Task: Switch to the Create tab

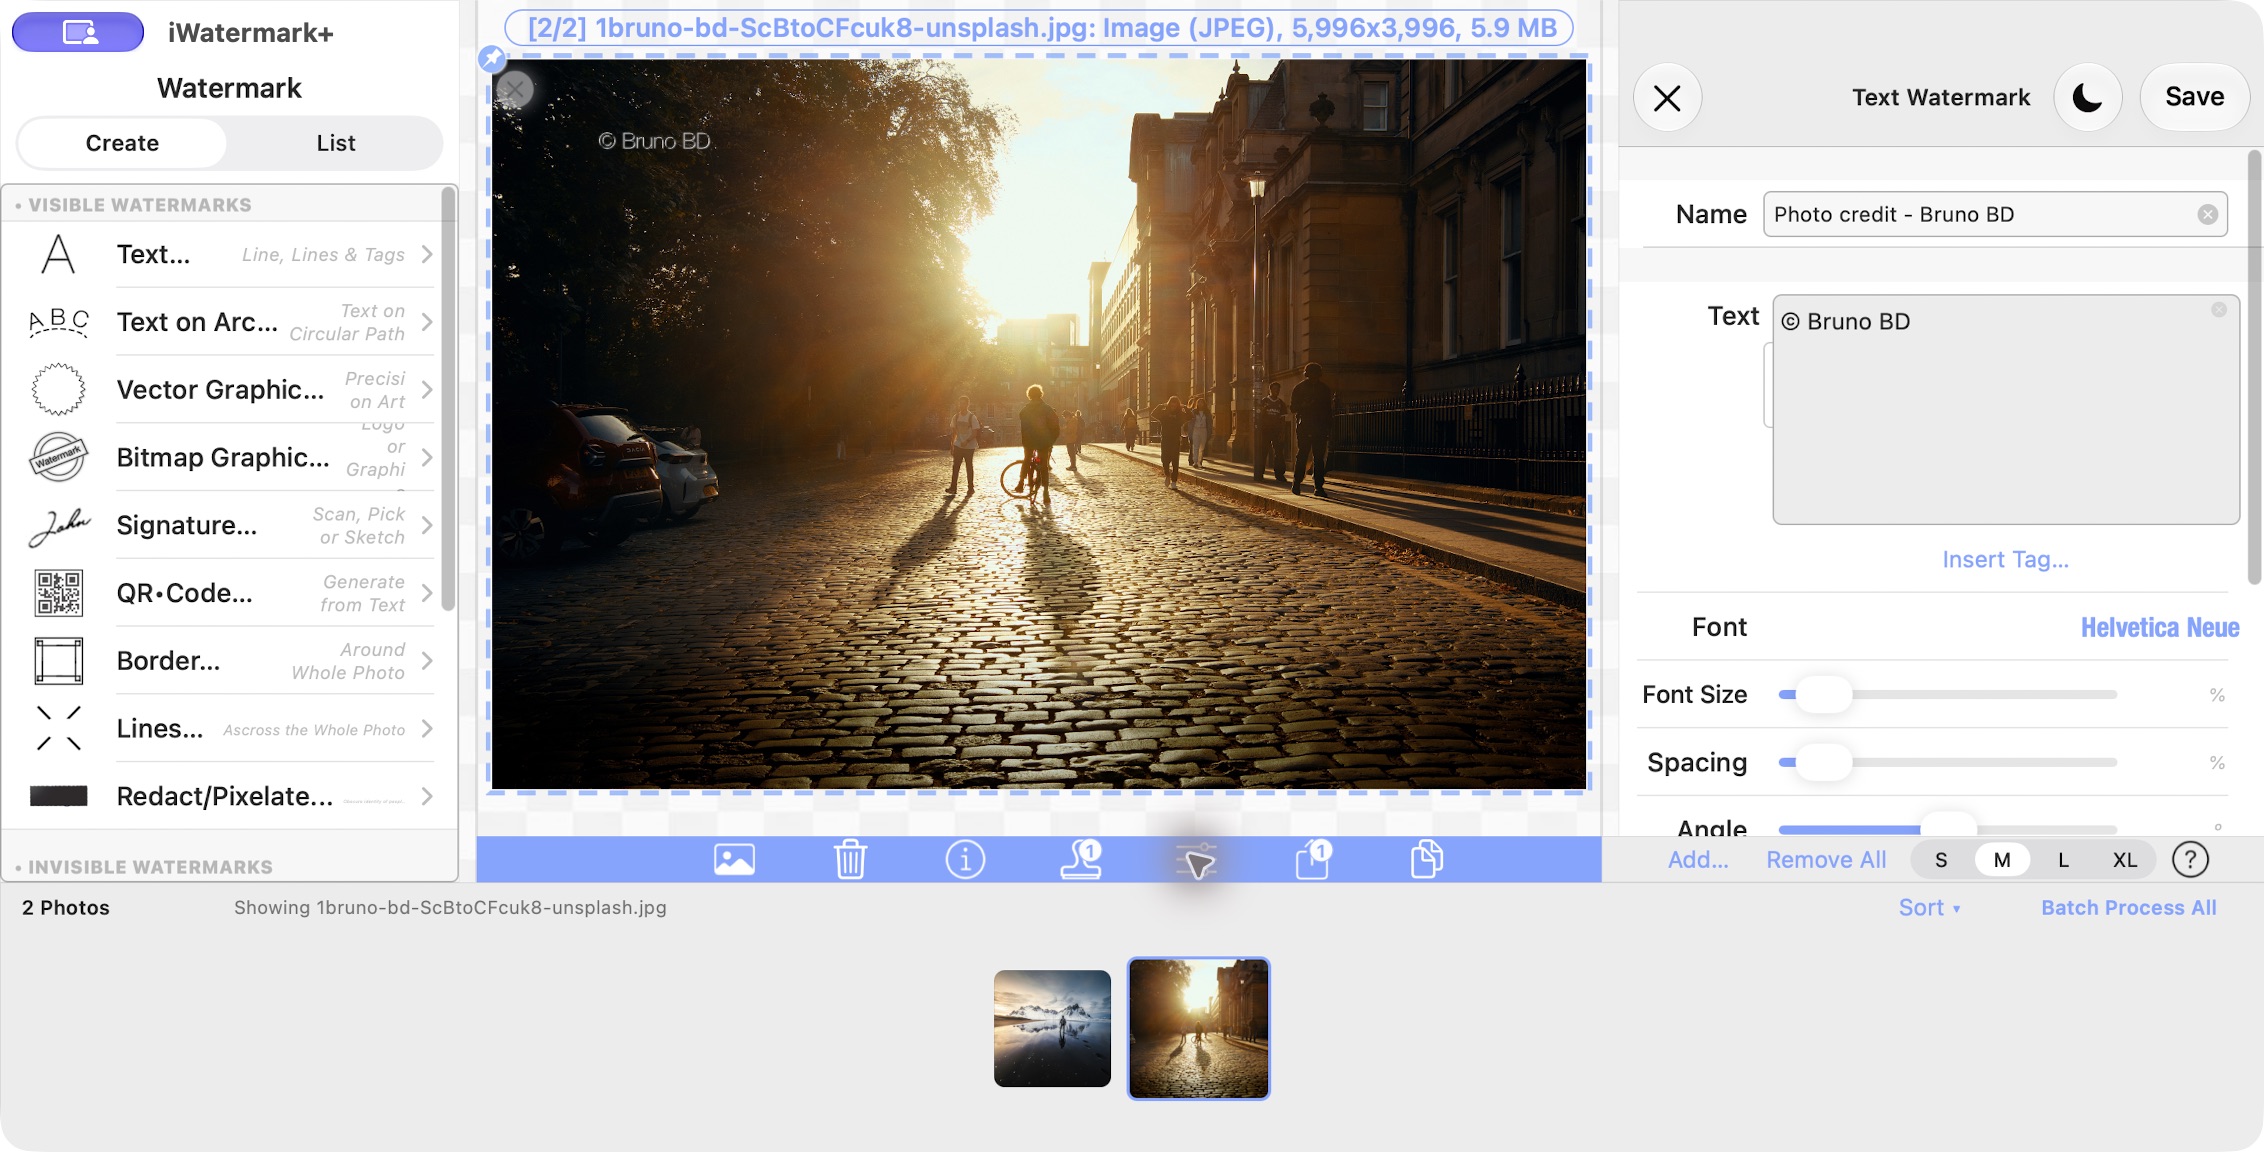Action: click(x=122, y=143)
